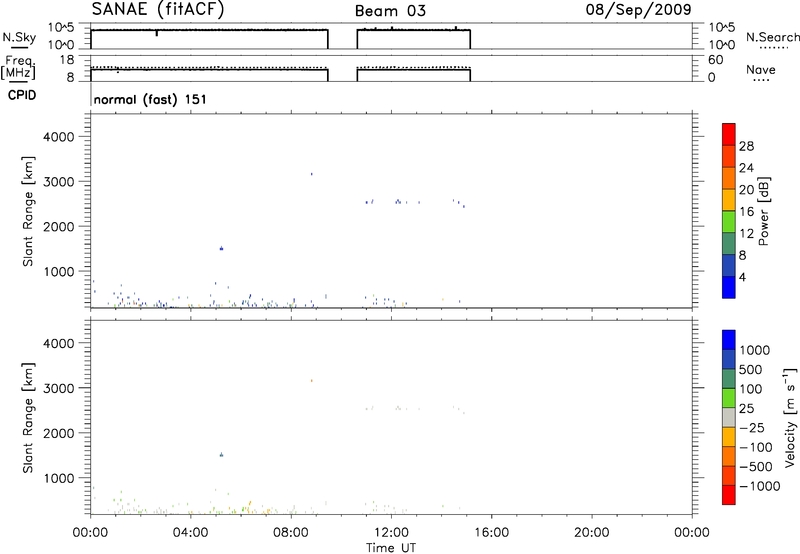Click the 4 tick label on power colorbar
The height and width of the screenshot is (554, 800).
(x=742, y=278)
